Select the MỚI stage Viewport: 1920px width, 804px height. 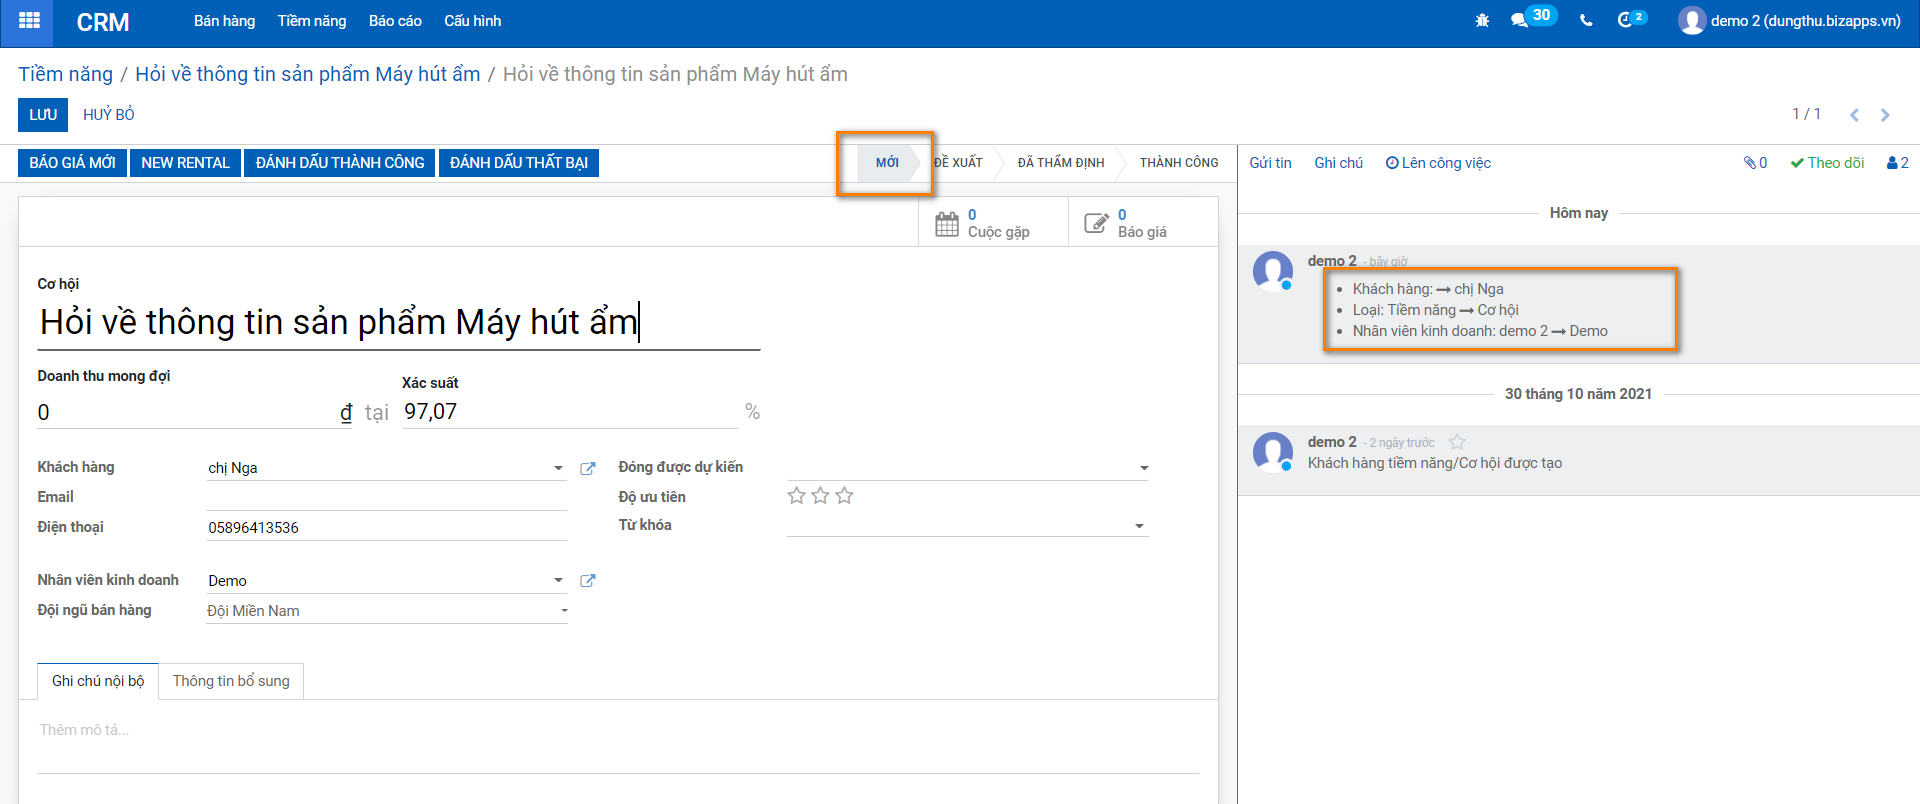coord(887,163)
